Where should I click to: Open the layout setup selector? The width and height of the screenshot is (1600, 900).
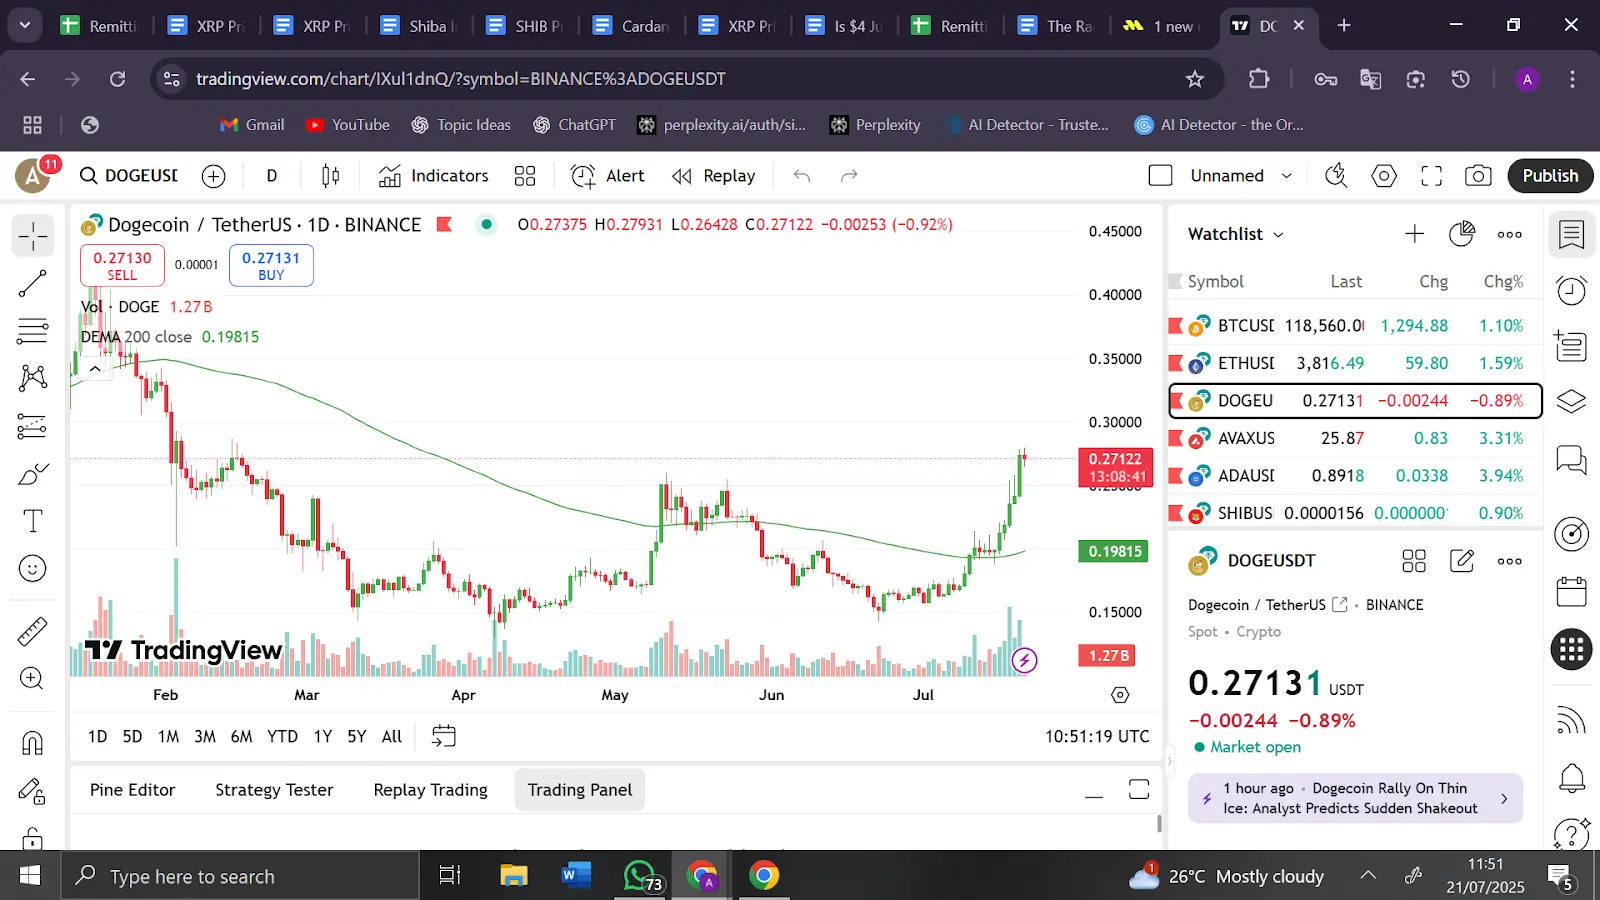[1161, 176]
